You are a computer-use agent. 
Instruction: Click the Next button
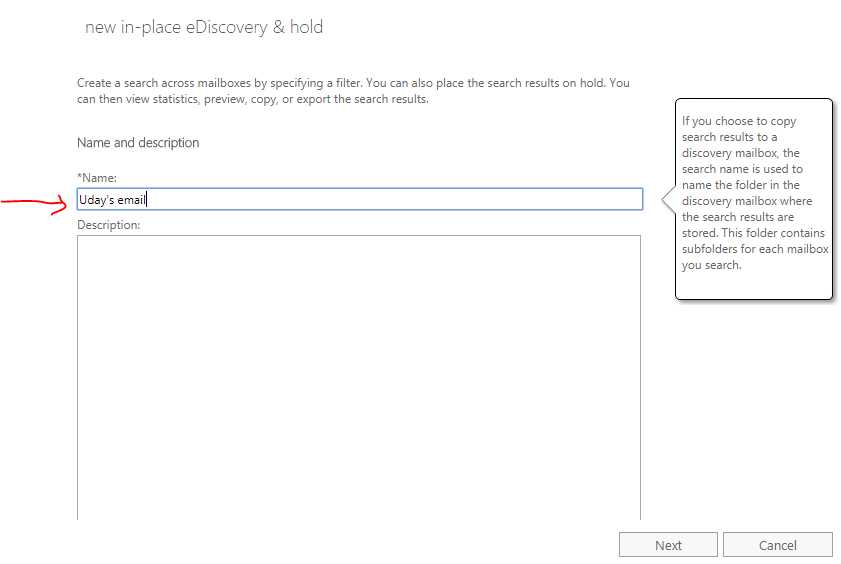668,545
